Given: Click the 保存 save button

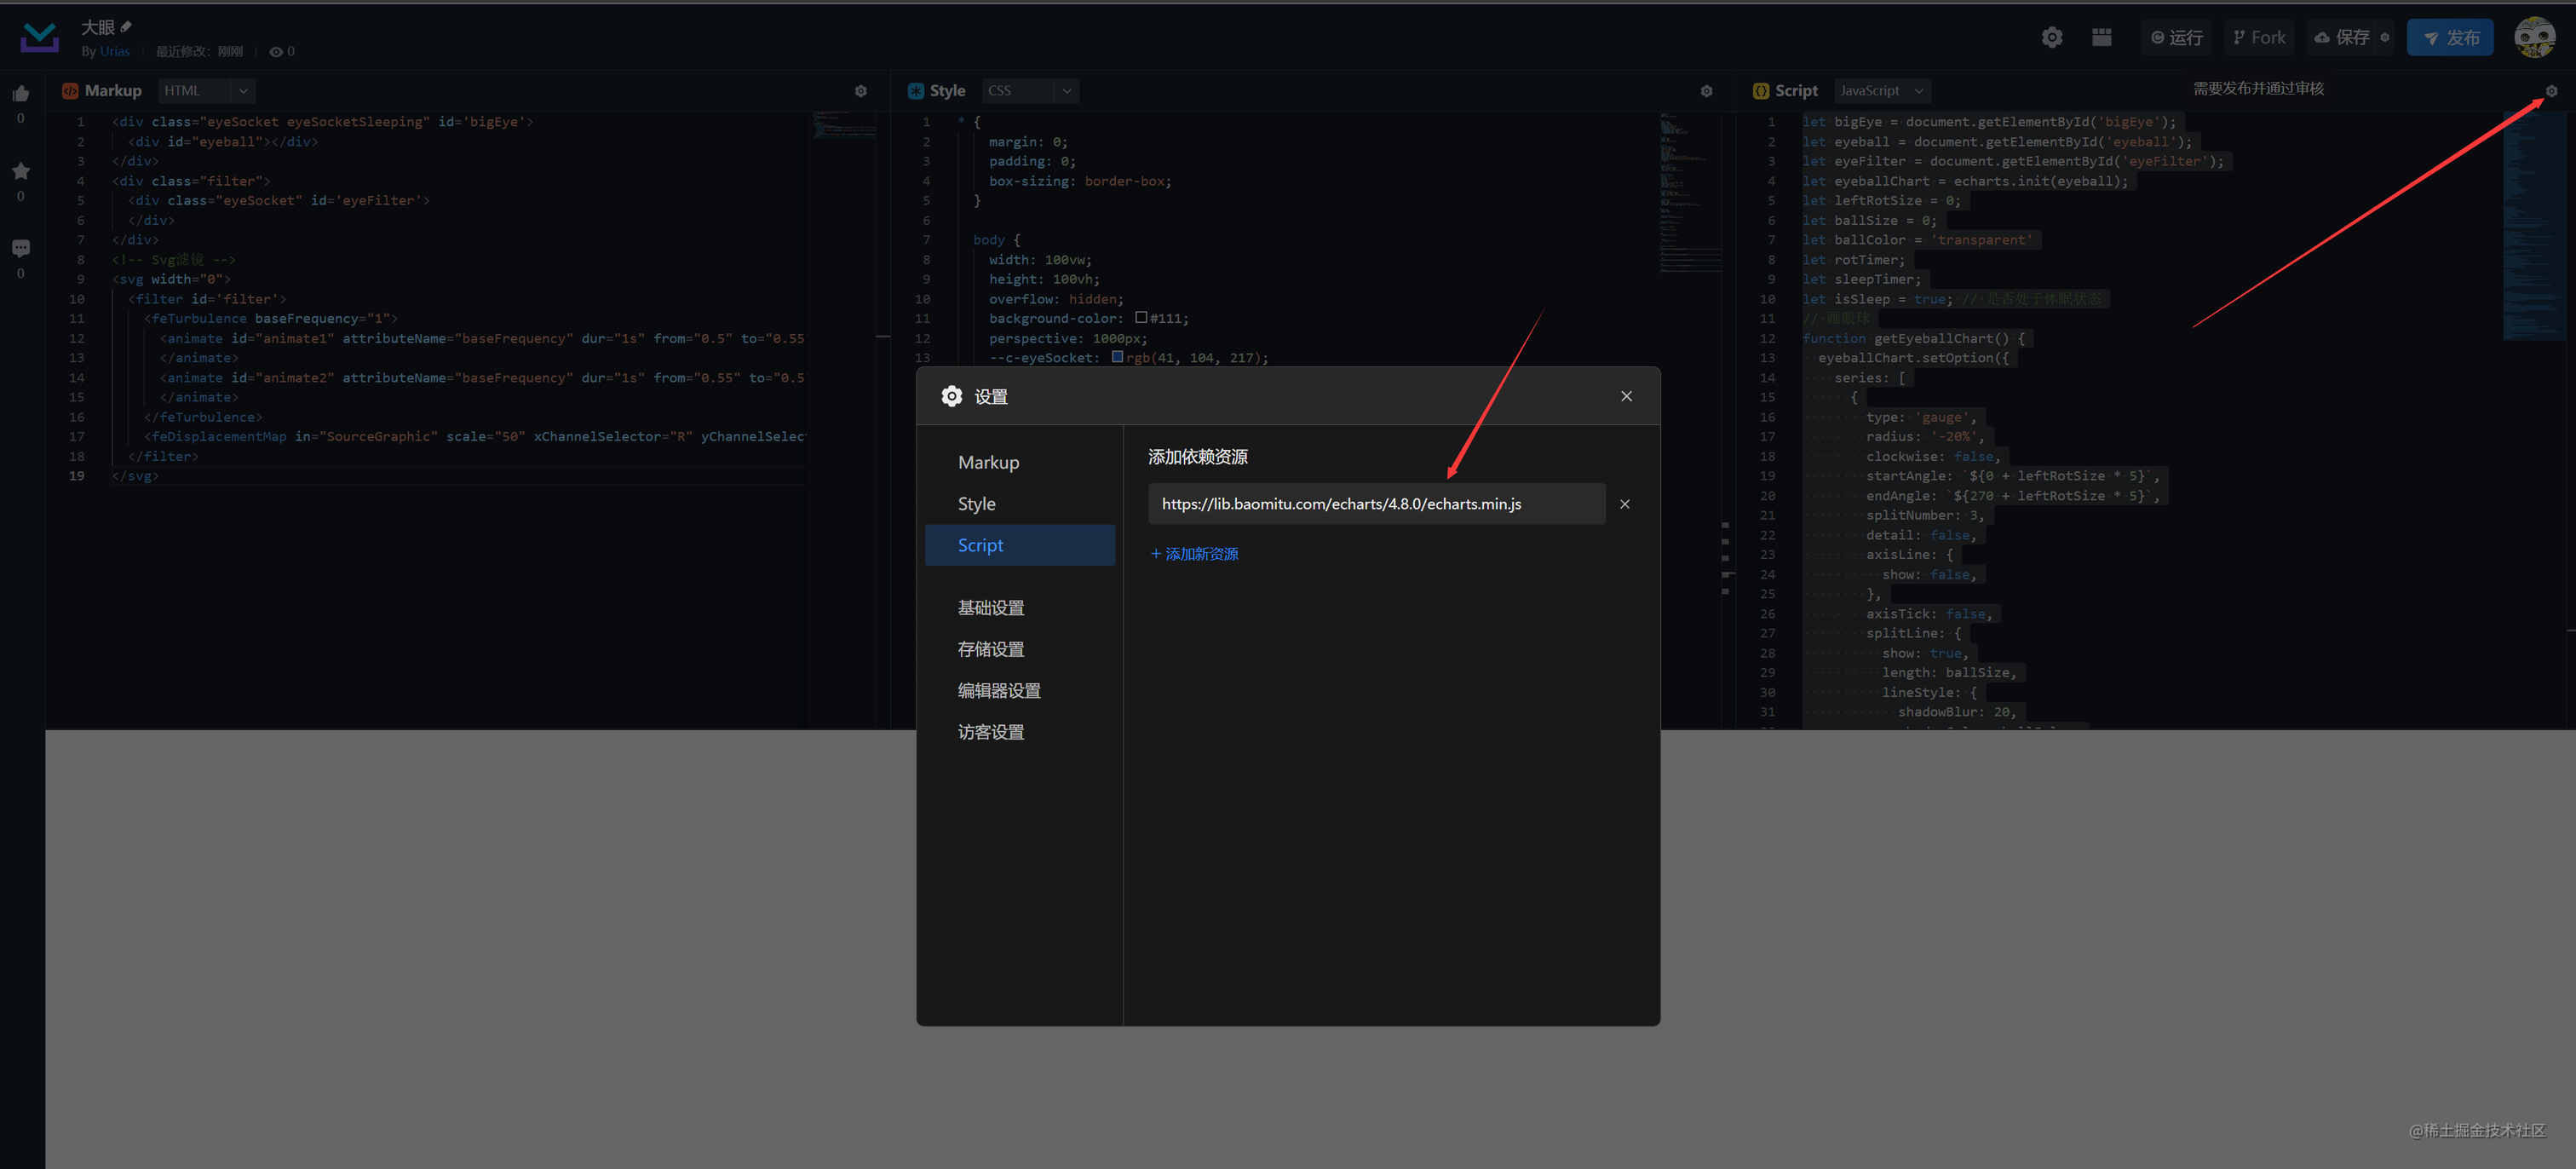Looking at the screenshot, I should (2342, 37).
